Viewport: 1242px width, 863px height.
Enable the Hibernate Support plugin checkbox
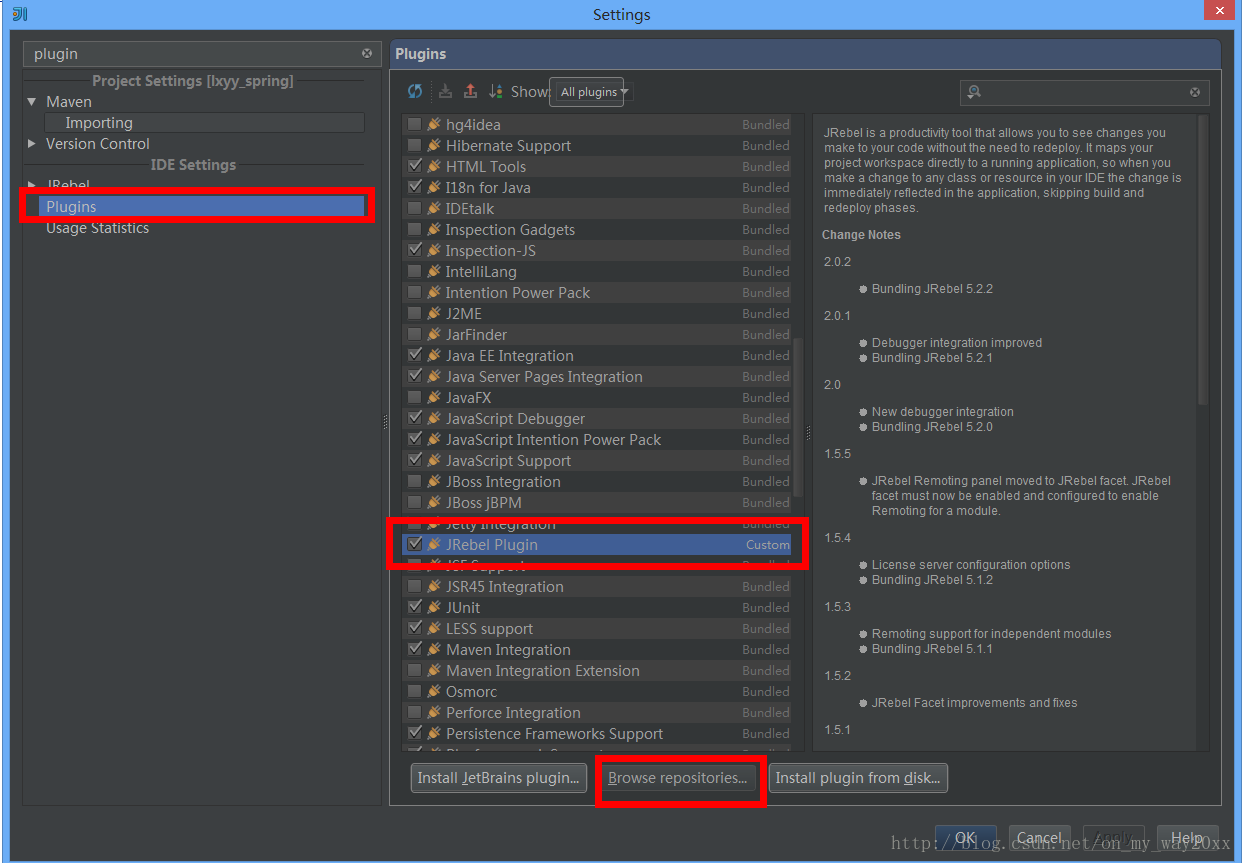click(414, 145)
